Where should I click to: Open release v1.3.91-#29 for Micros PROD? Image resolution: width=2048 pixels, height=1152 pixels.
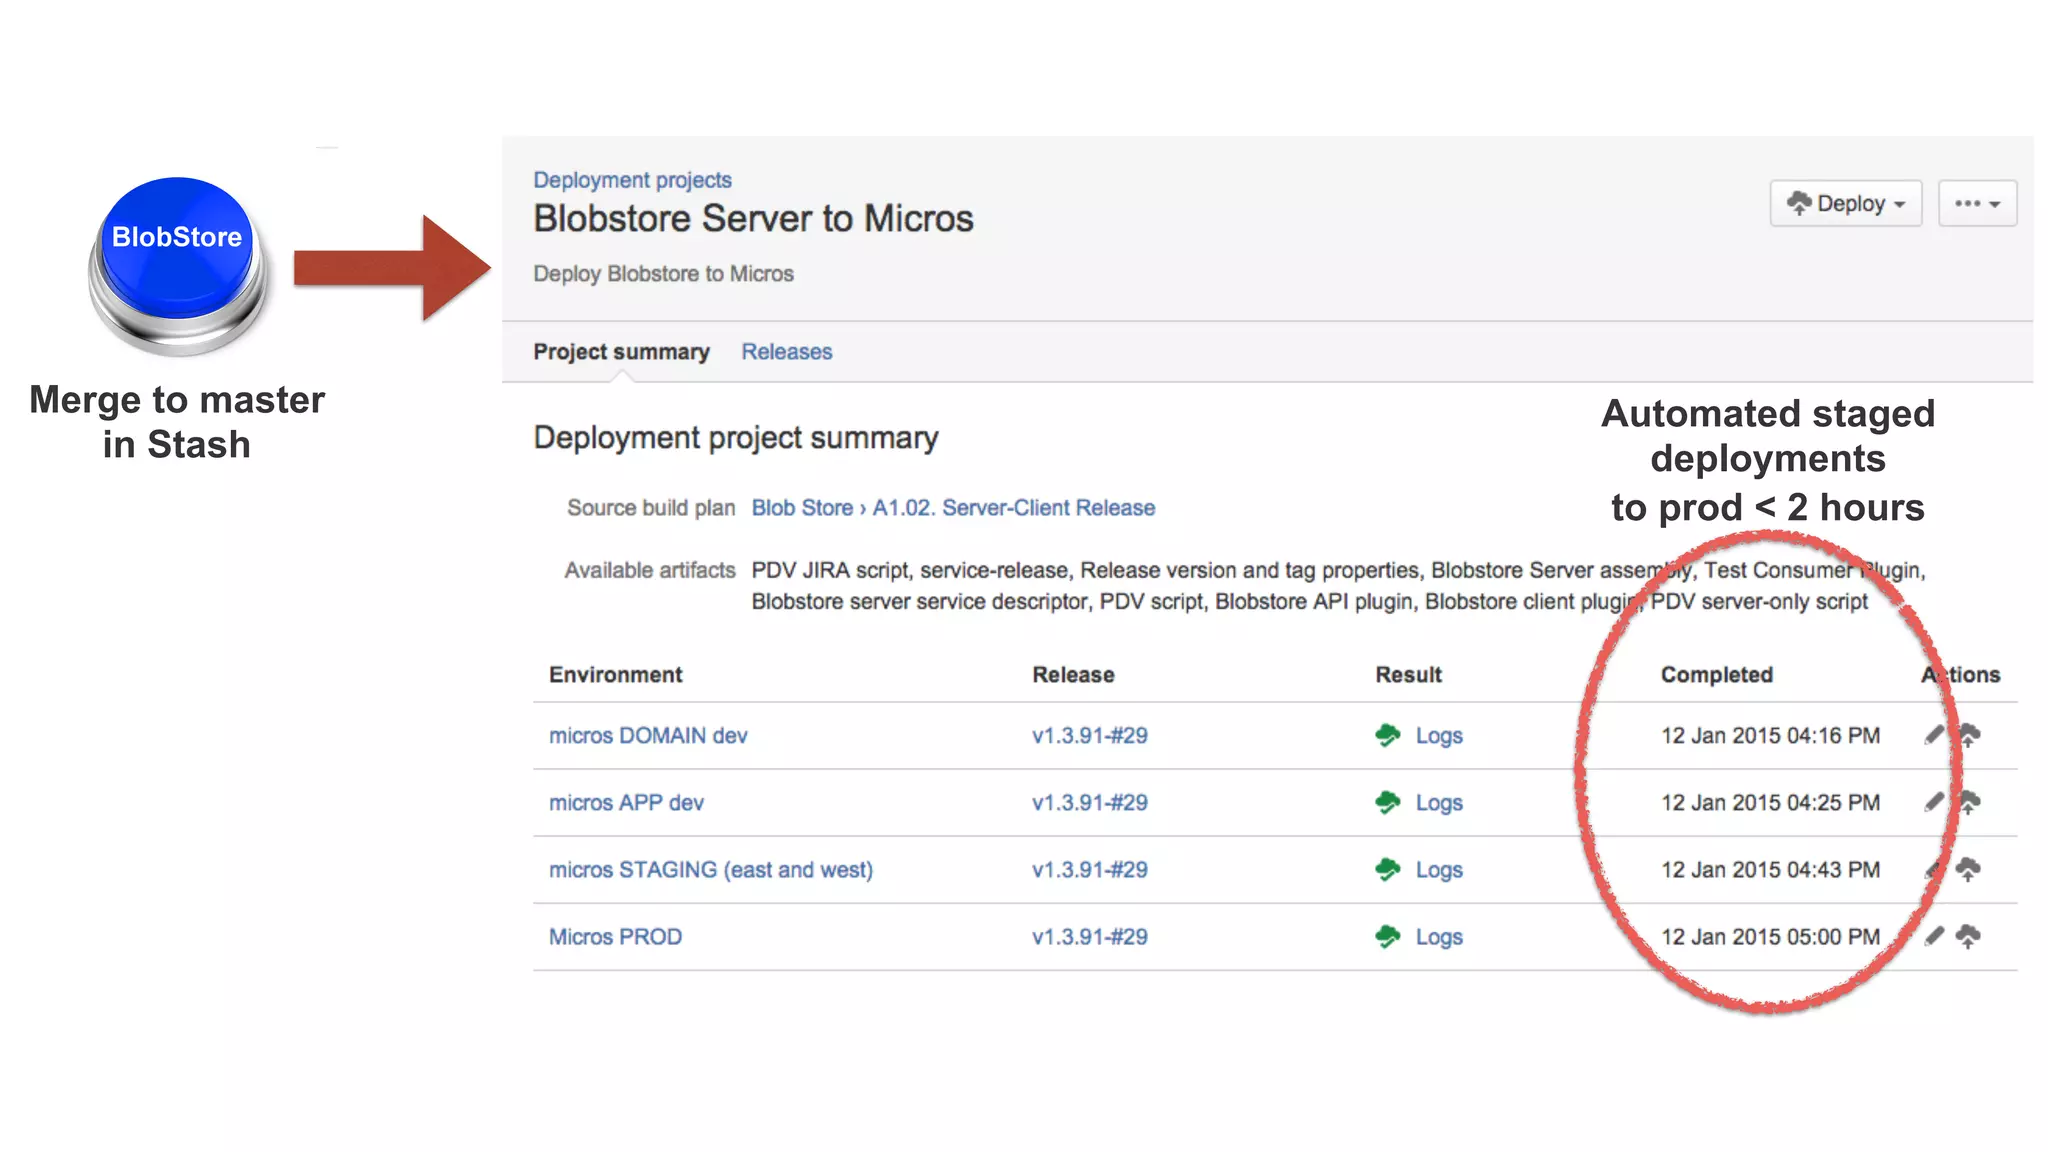tap(1090, 937)
